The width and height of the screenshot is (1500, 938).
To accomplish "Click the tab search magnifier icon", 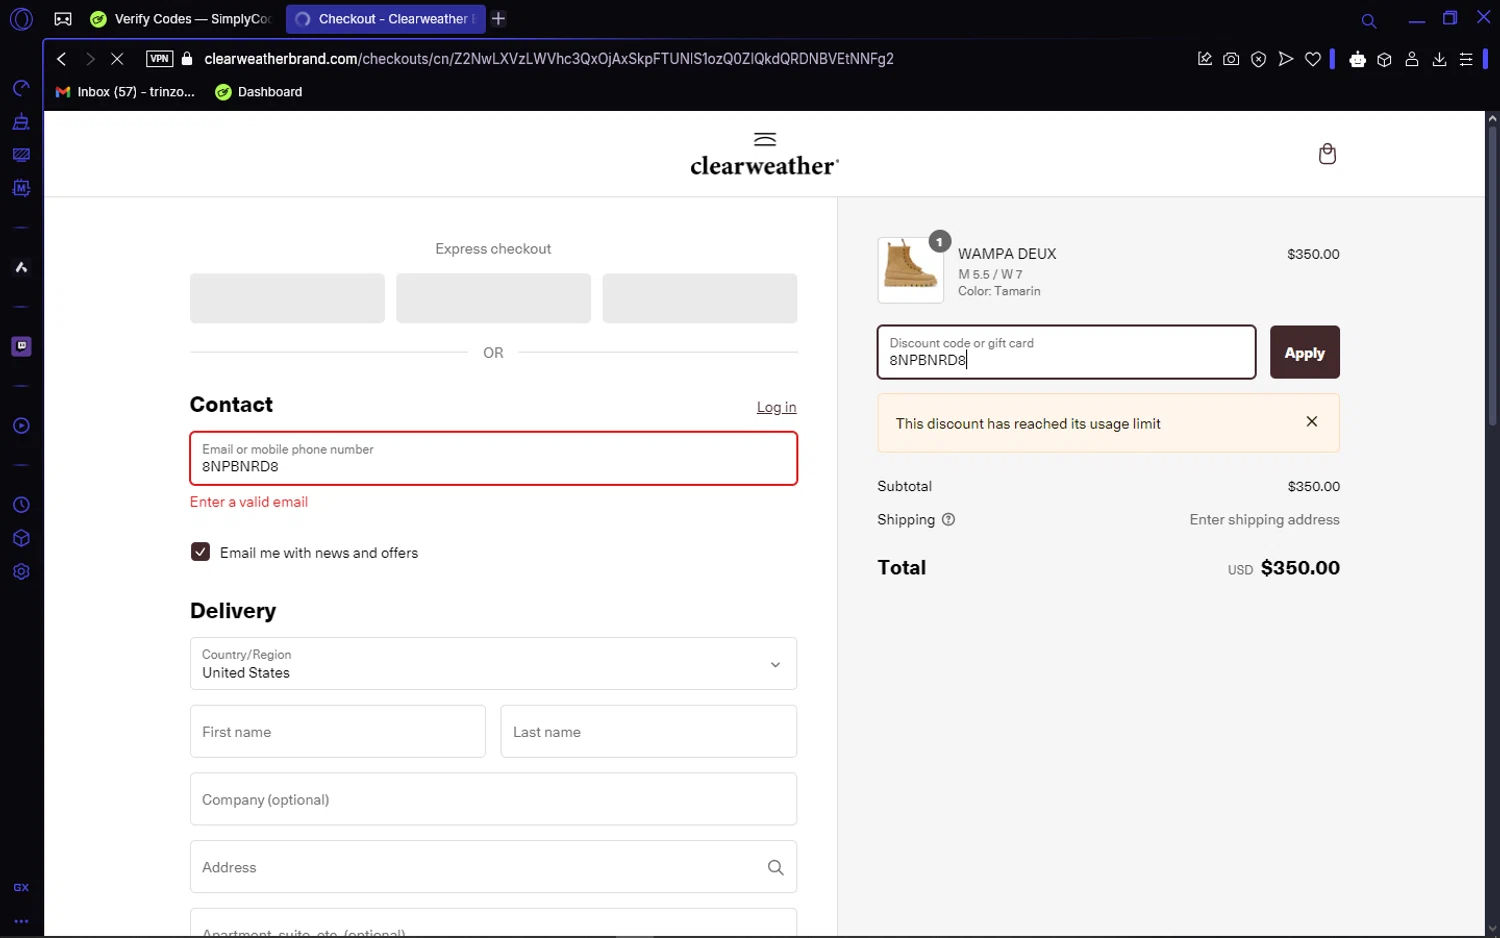I will 1369,20.
